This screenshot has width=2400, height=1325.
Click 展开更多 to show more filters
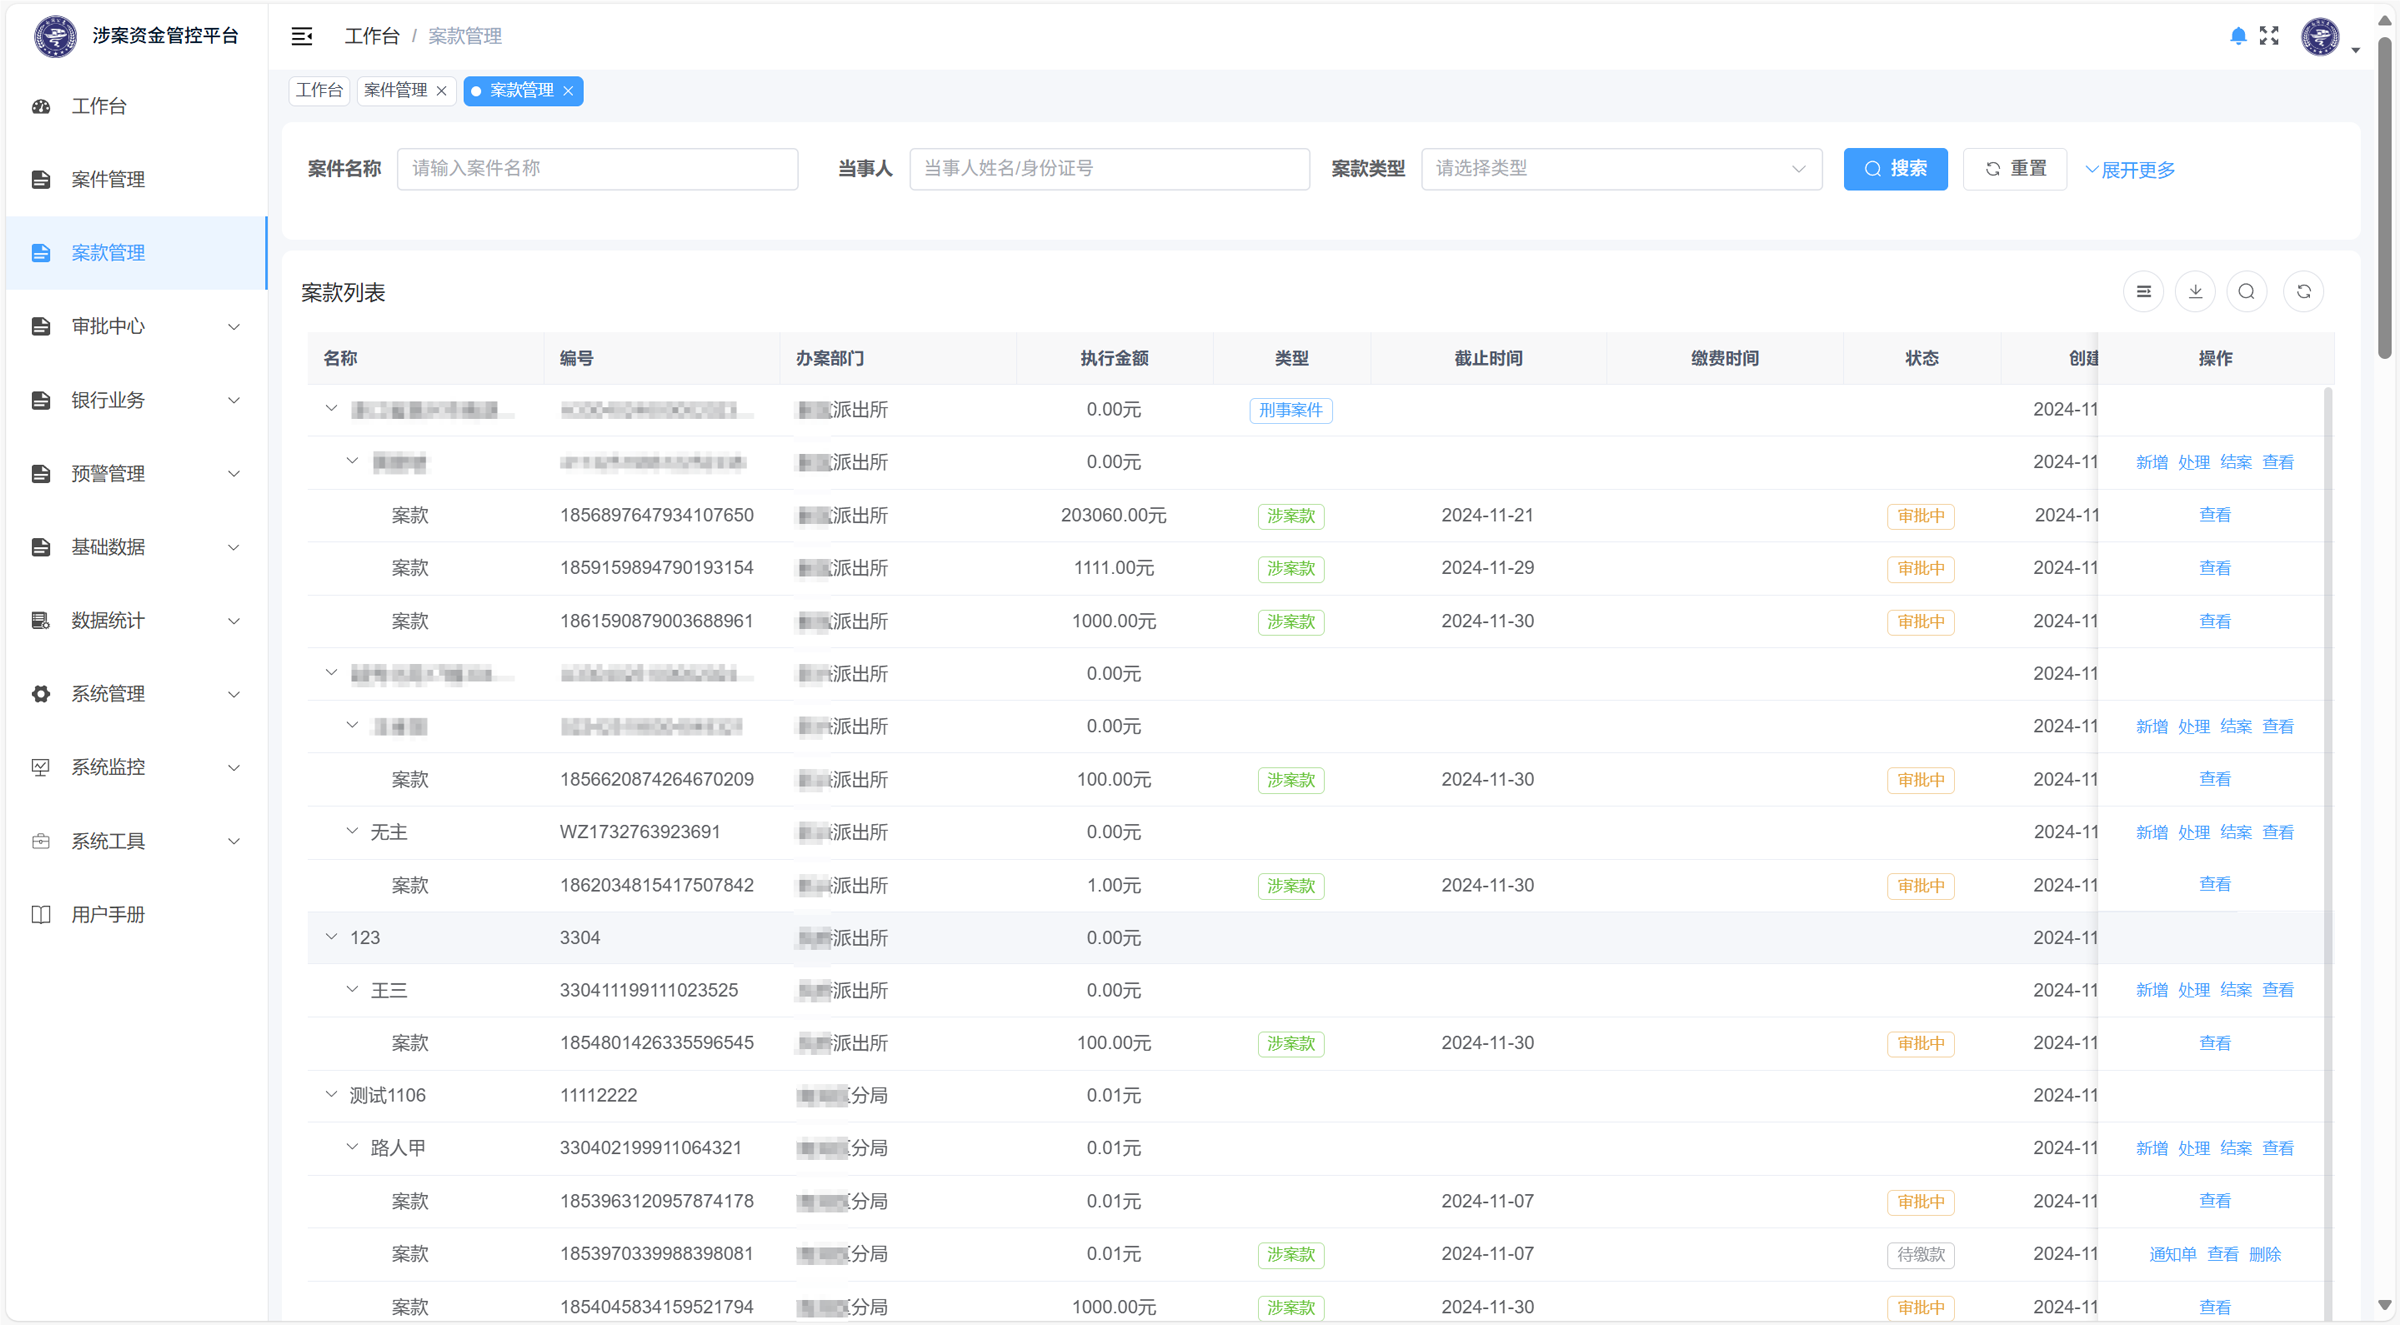(x=2131, y=170)
